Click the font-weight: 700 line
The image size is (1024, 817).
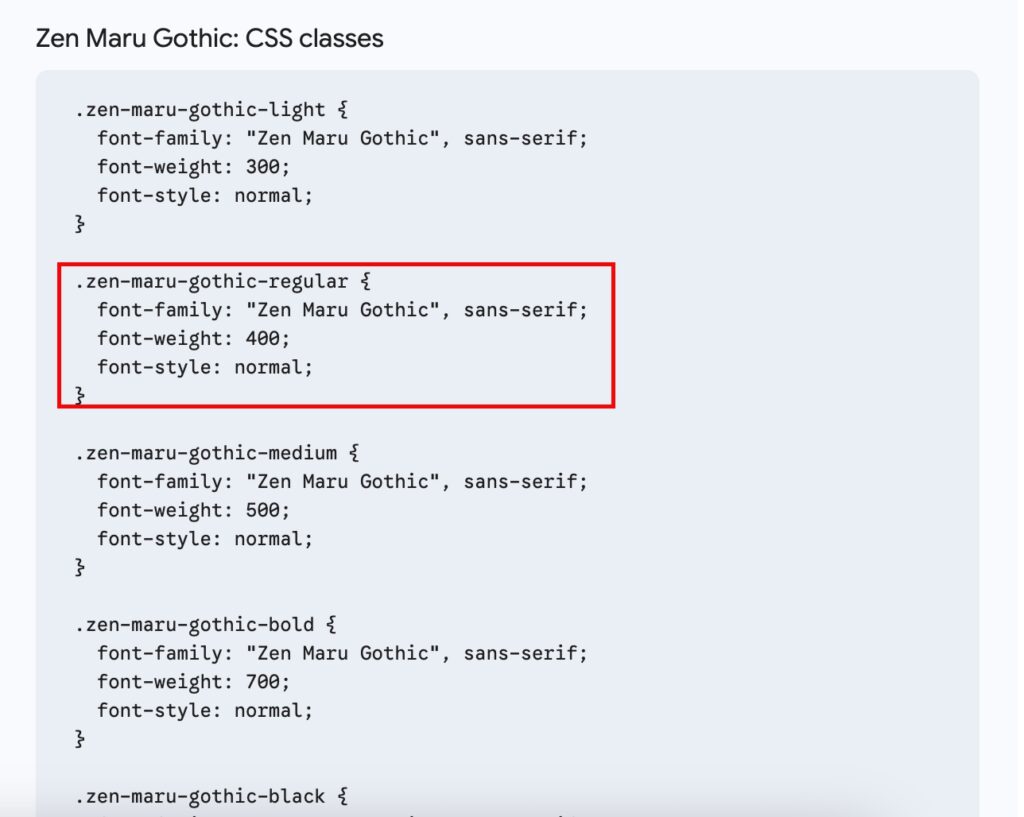[193, 682]
